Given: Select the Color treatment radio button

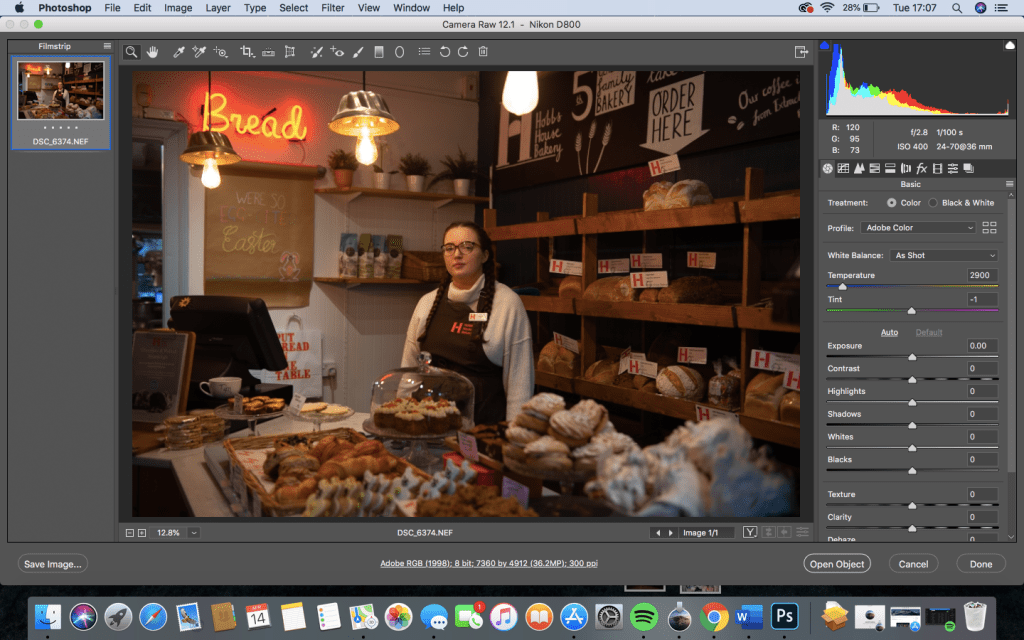Looking at the screenshot, I should pyautogui.click(x=891, y=203).
